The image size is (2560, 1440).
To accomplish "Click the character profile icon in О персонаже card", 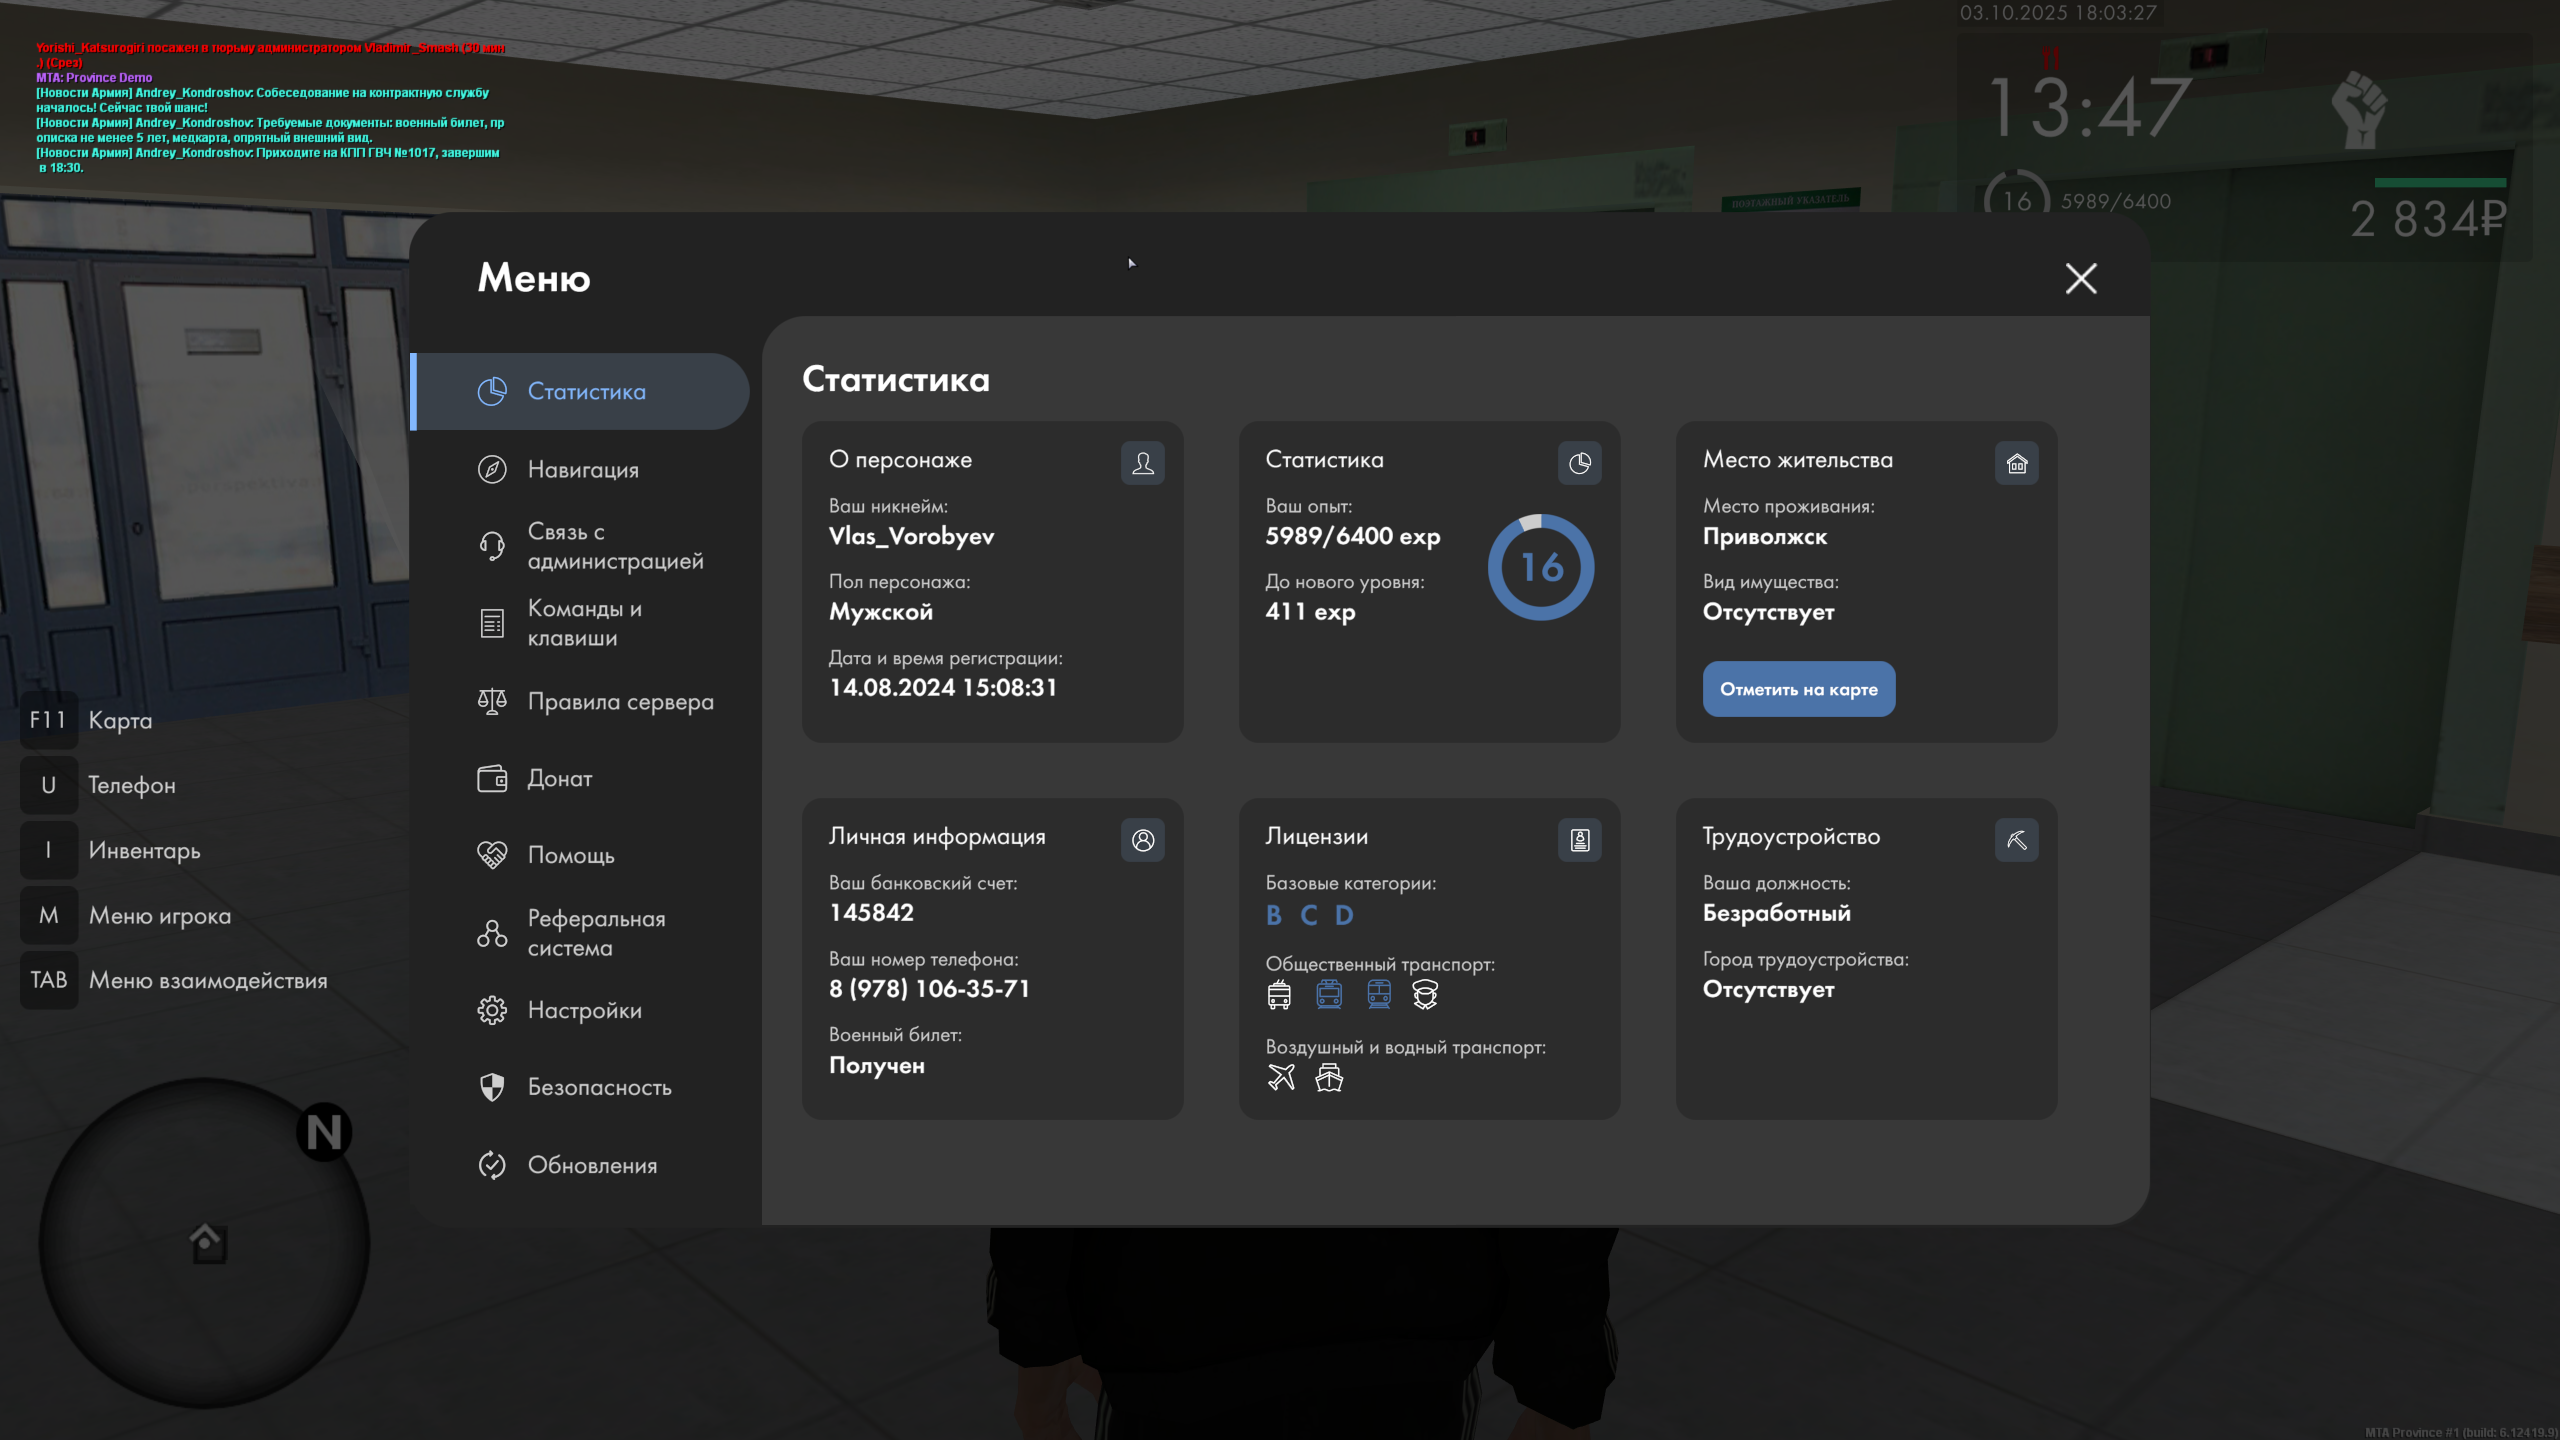I will [x=1142, y=463].
